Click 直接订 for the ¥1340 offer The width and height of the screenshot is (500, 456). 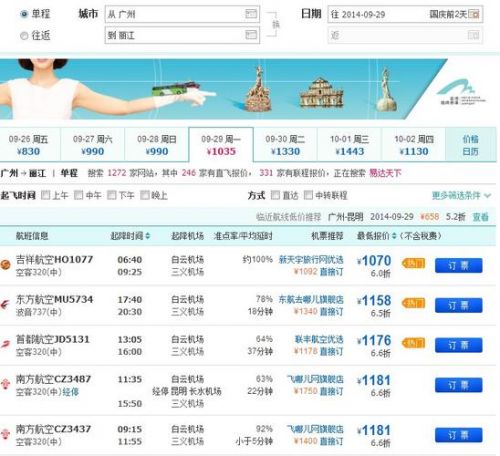tap(331, 312)
